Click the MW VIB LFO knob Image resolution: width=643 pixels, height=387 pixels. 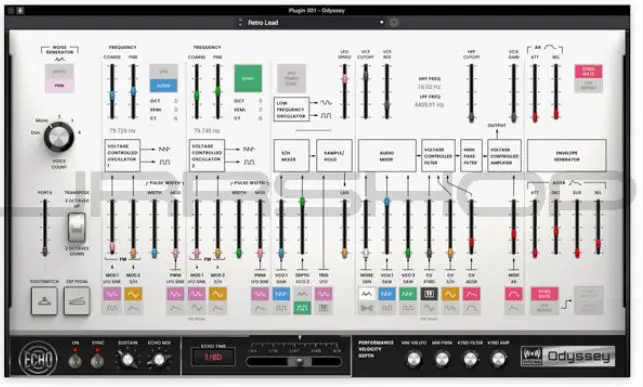414,359
